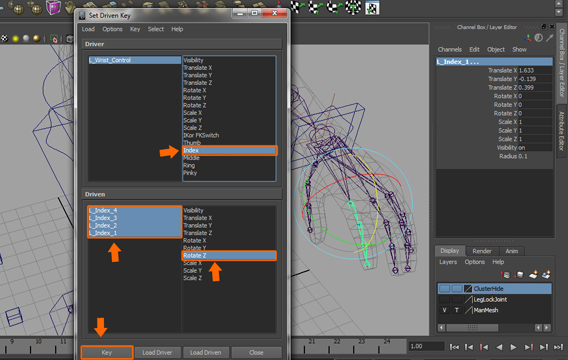Open the Show menu in Channel Box

coord(519,50)
